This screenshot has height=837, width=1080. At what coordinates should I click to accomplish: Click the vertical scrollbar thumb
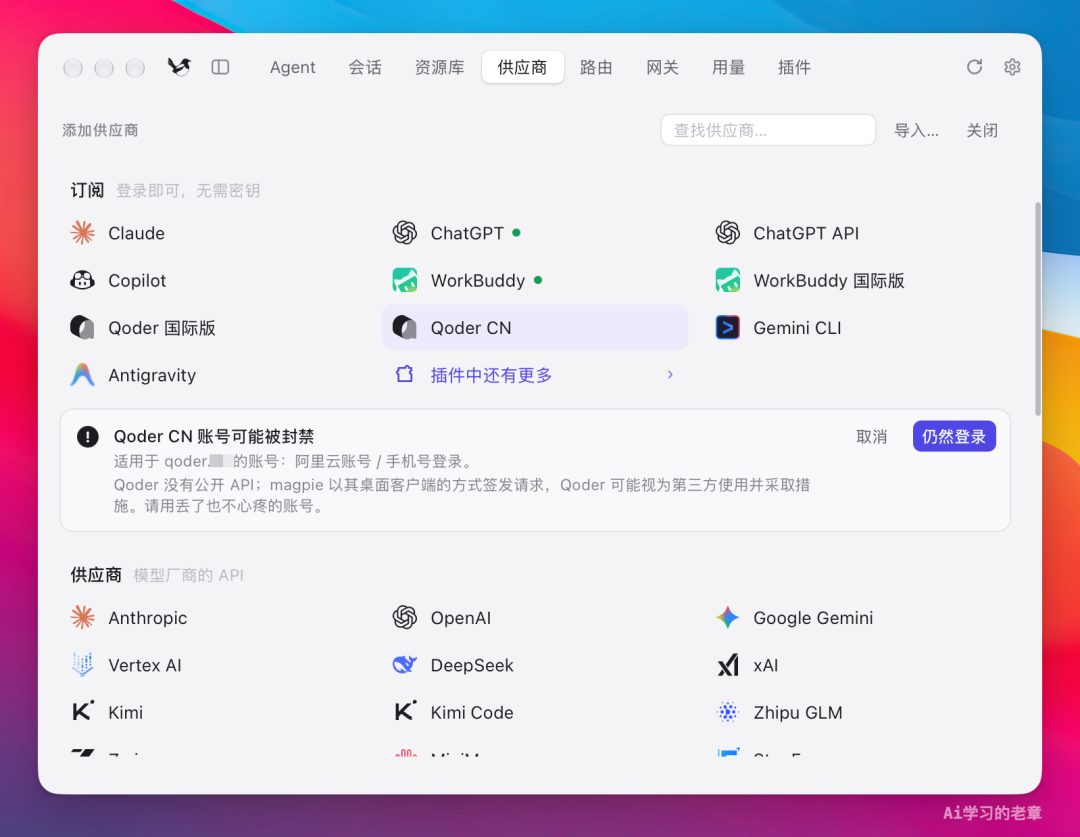coord(1038,309)
